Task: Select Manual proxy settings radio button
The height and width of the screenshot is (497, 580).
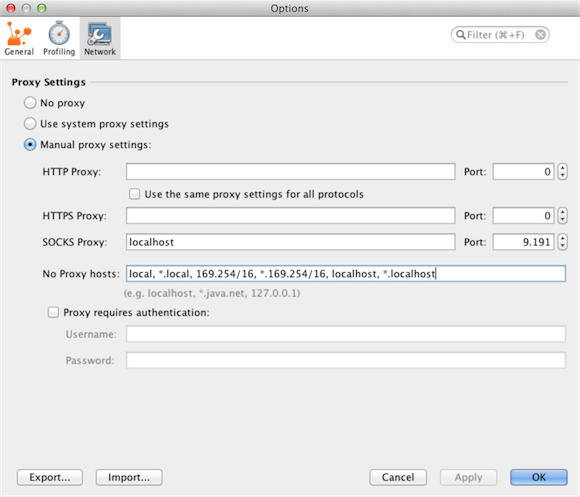Action: 30,145
